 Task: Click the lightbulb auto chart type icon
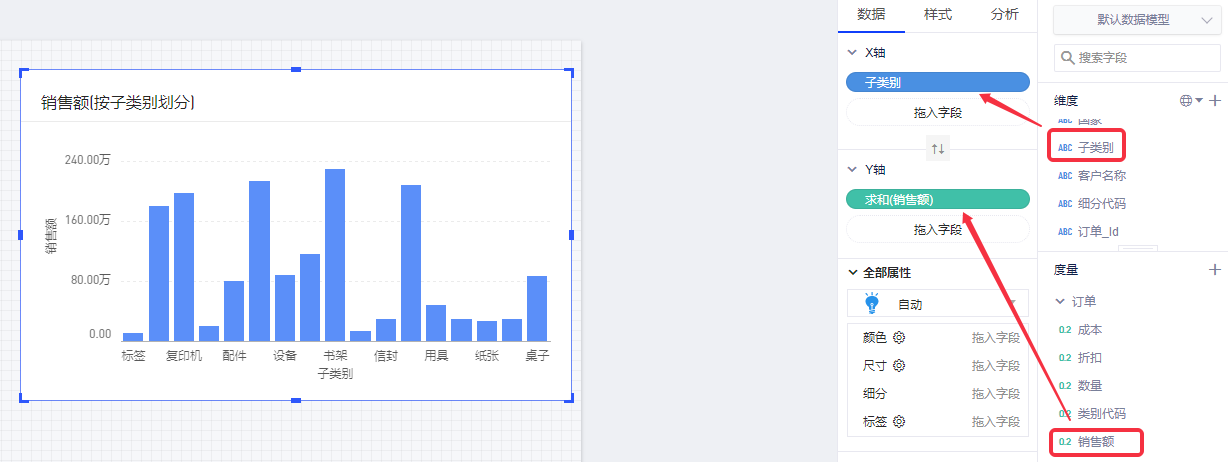(x=871, y=303)
